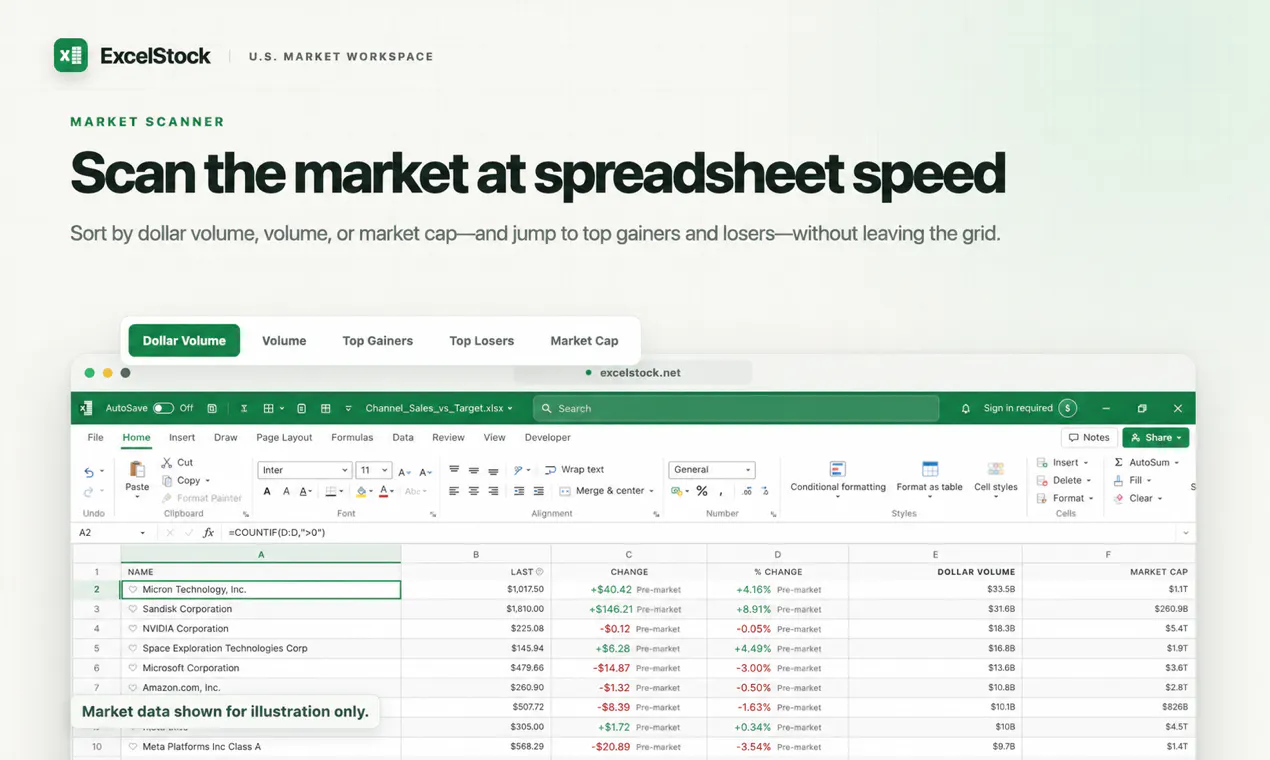This screenshot has width=1270, height=760.
Task: Click the notification bell icon
Action: click(x=966, y=408)
